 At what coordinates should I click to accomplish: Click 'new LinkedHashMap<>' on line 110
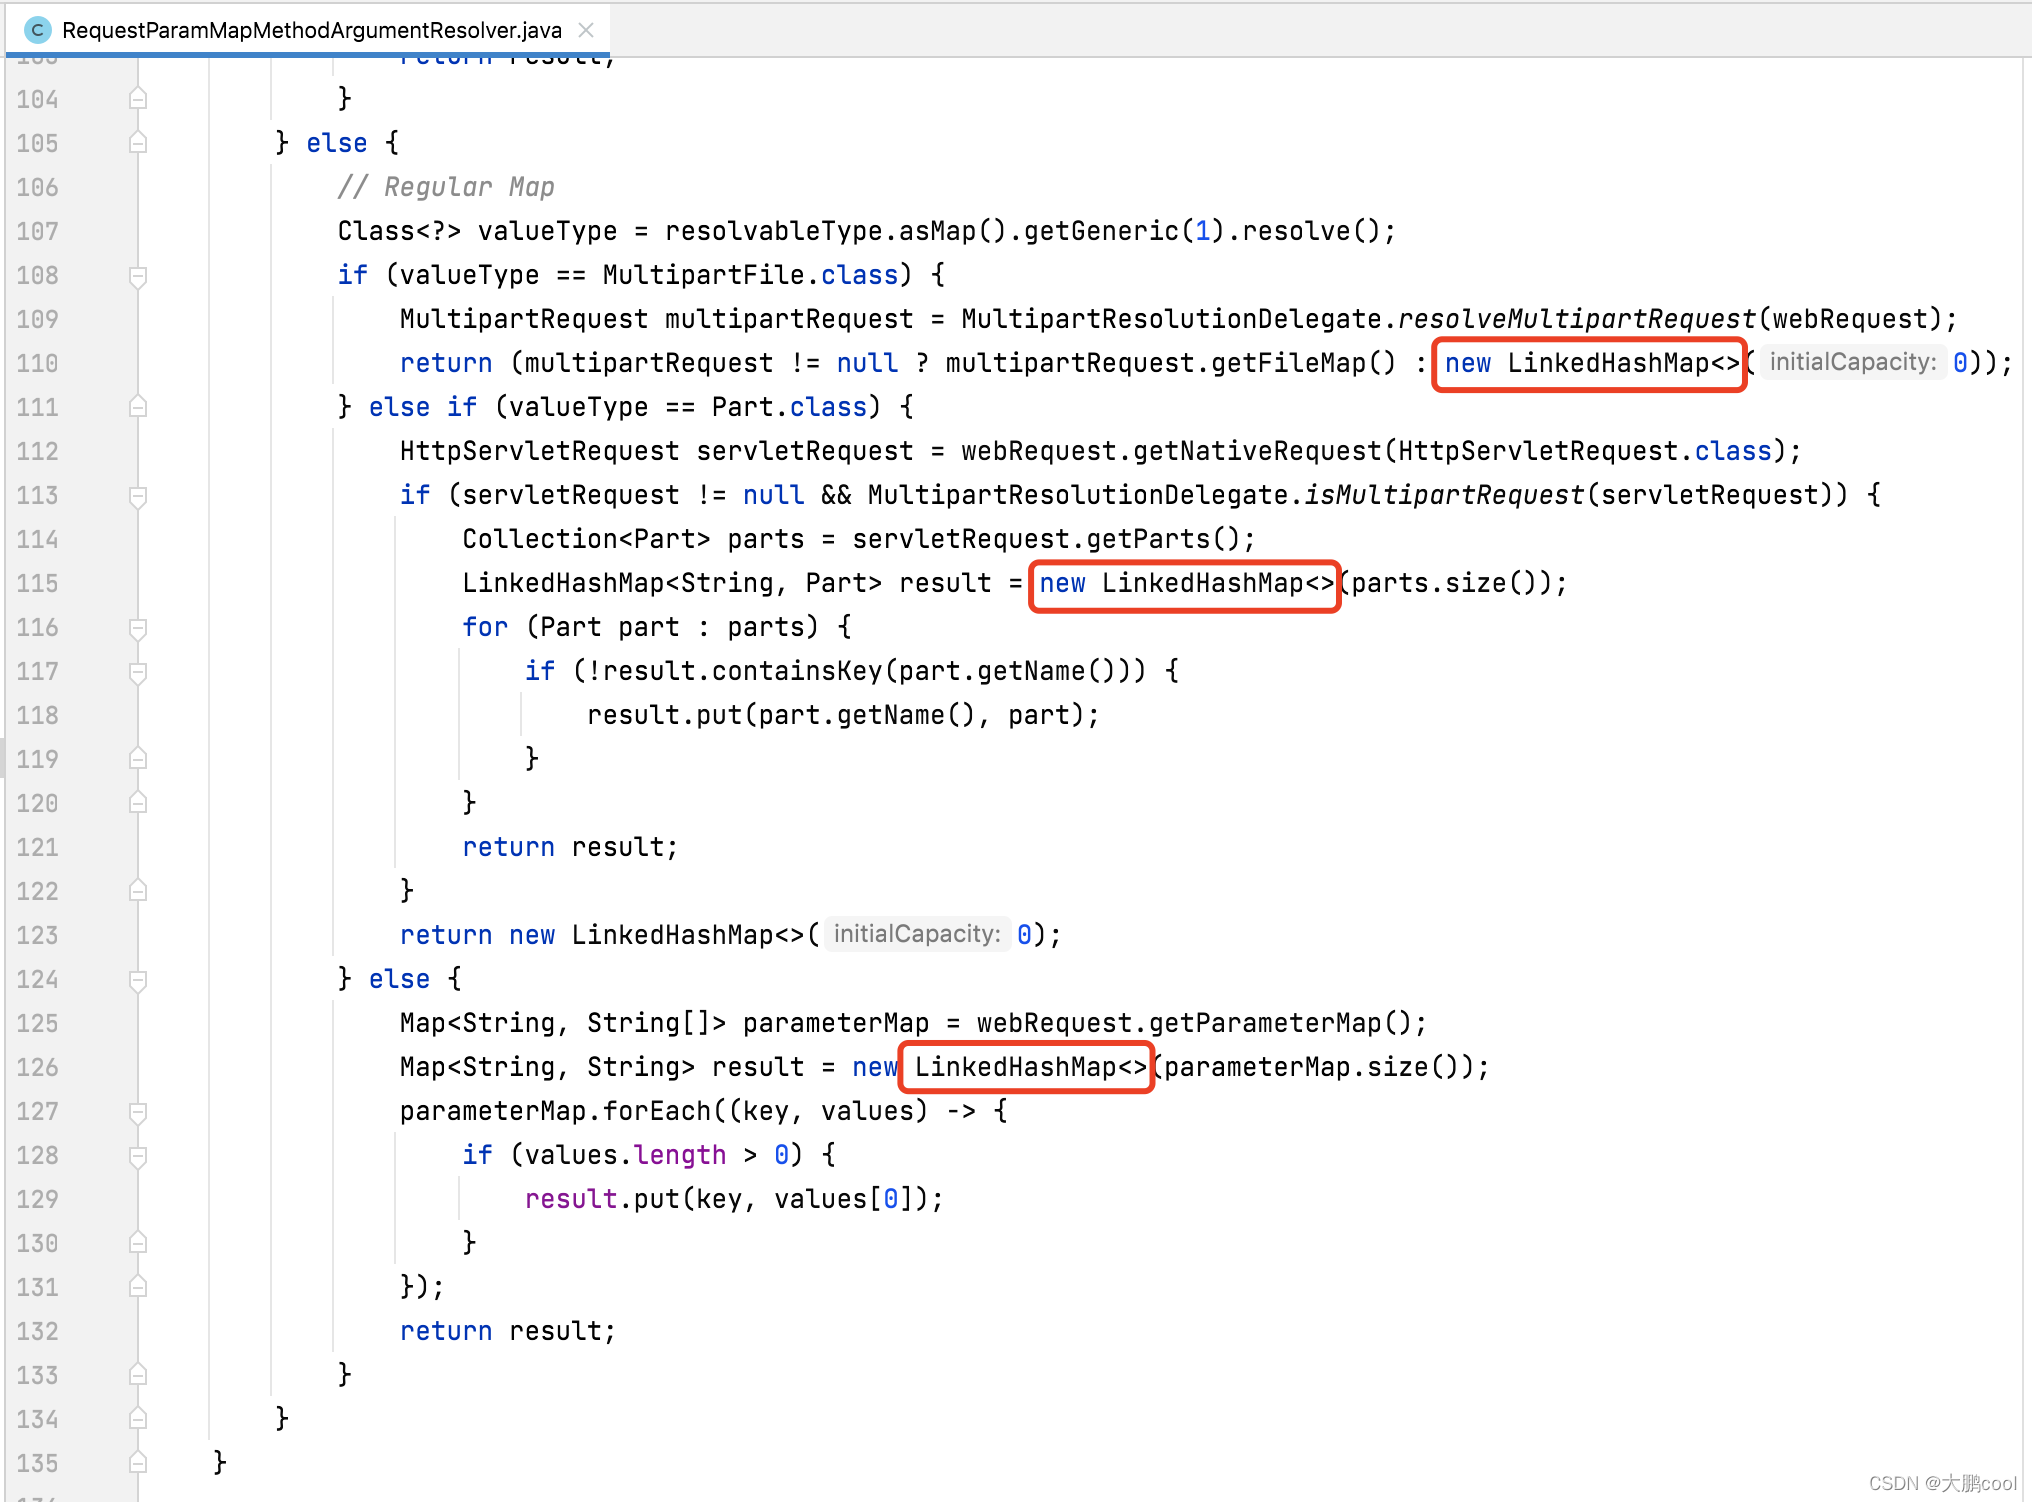tap(1591, 363)
